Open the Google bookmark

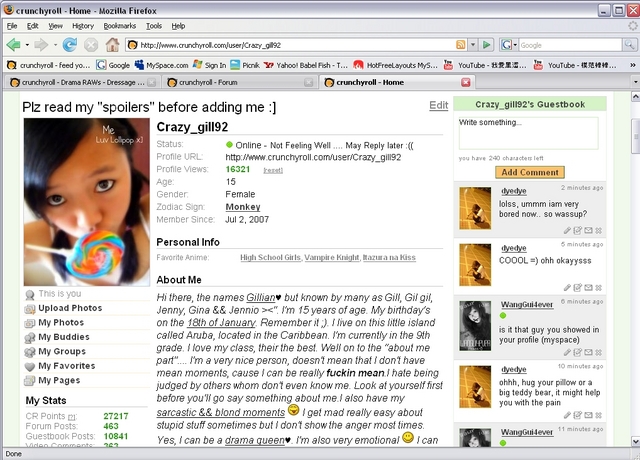(x=113, y=65)
